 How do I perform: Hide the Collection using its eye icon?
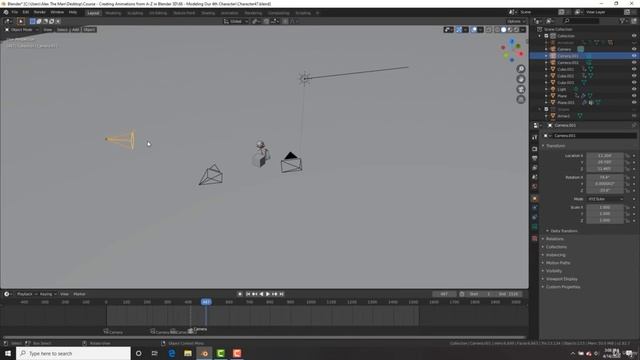coord(634,36)
